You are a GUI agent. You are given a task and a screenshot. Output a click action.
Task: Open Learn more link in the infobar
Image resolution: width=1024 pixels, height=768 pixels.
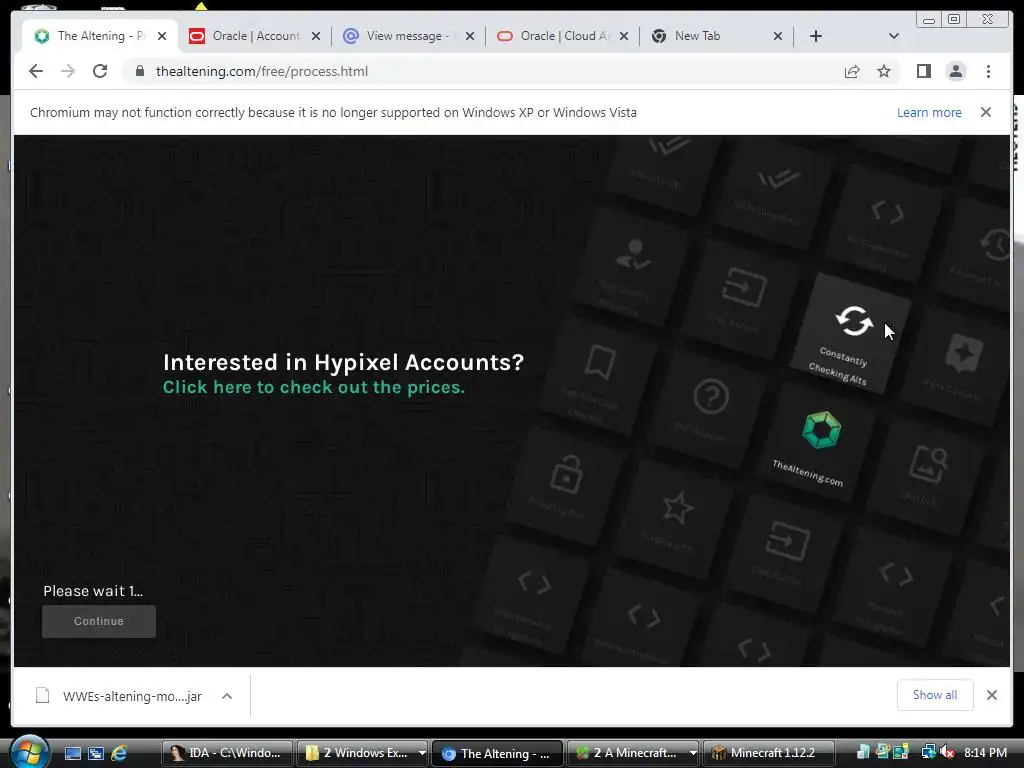point(929,112)
